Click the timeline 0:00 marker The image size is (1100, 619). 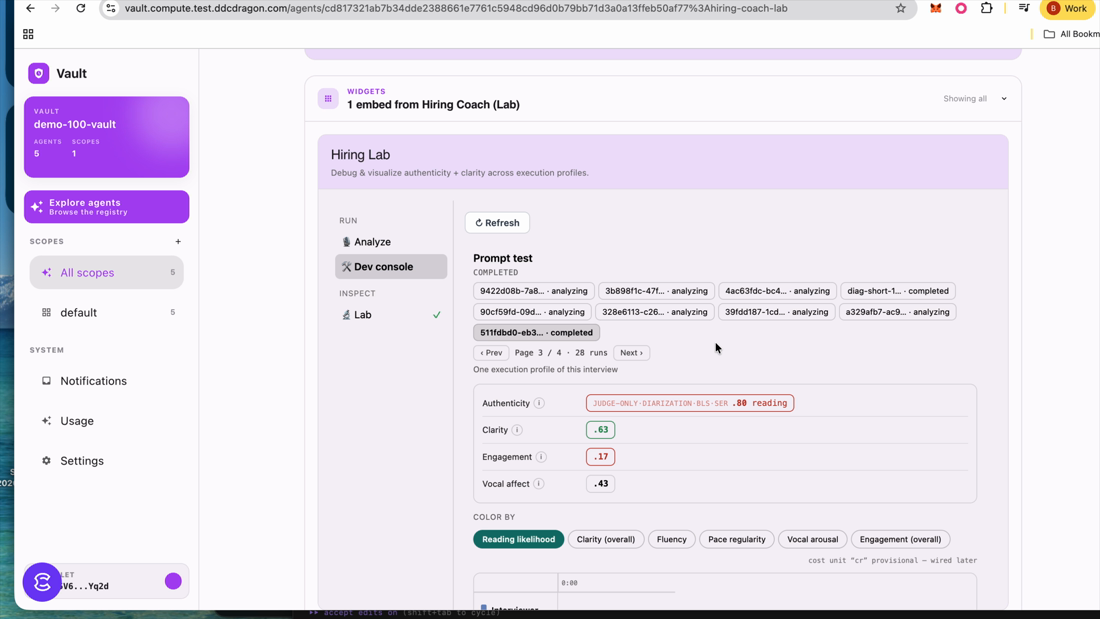pyautogui.click(x=569, y=583)
